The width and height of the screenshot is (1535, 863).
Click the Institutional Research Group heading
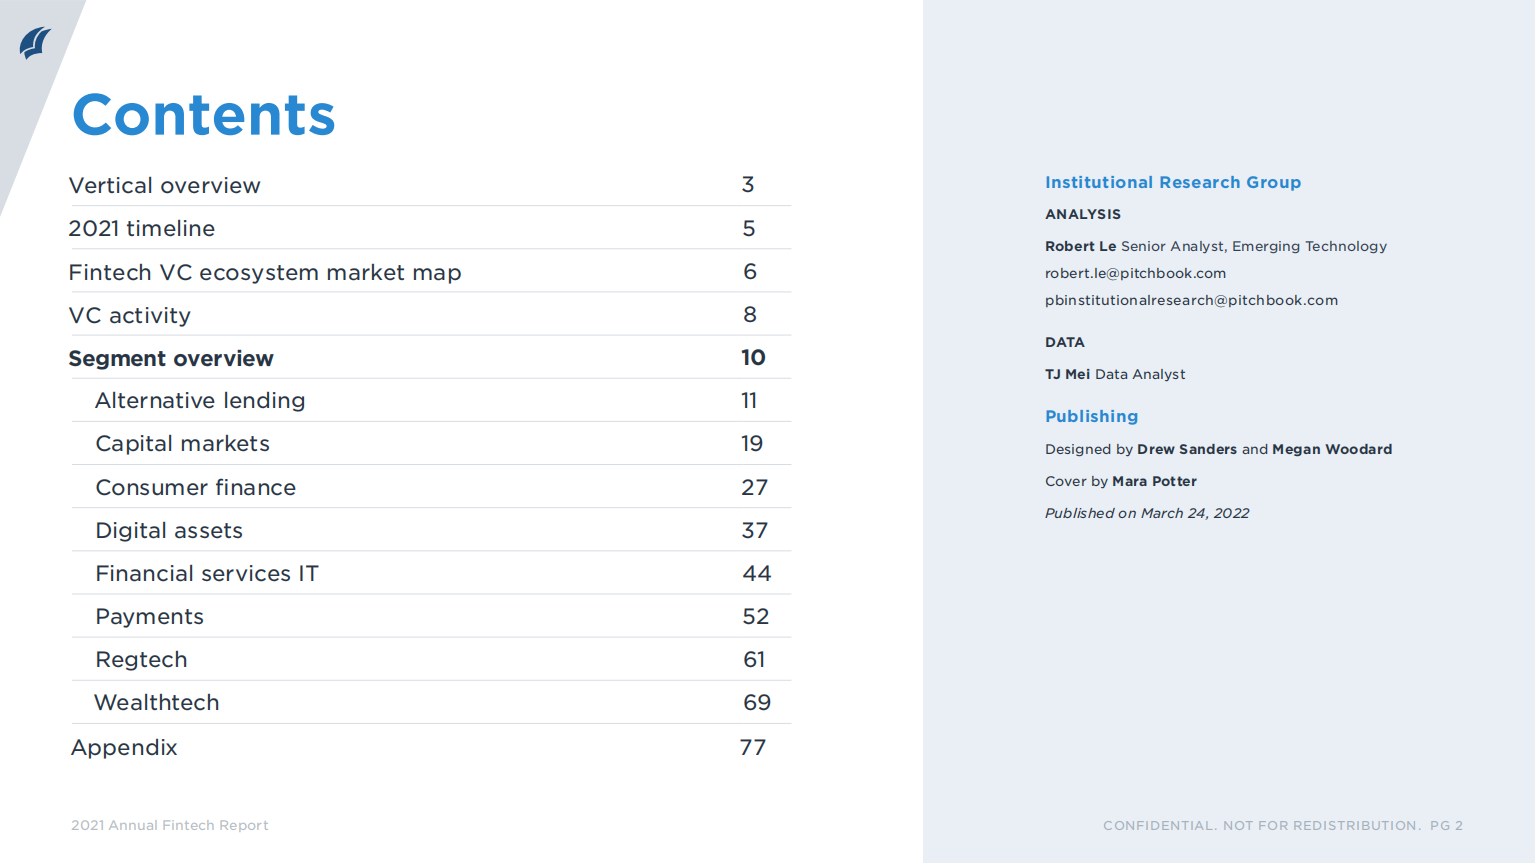click(x=1173, y=182)
